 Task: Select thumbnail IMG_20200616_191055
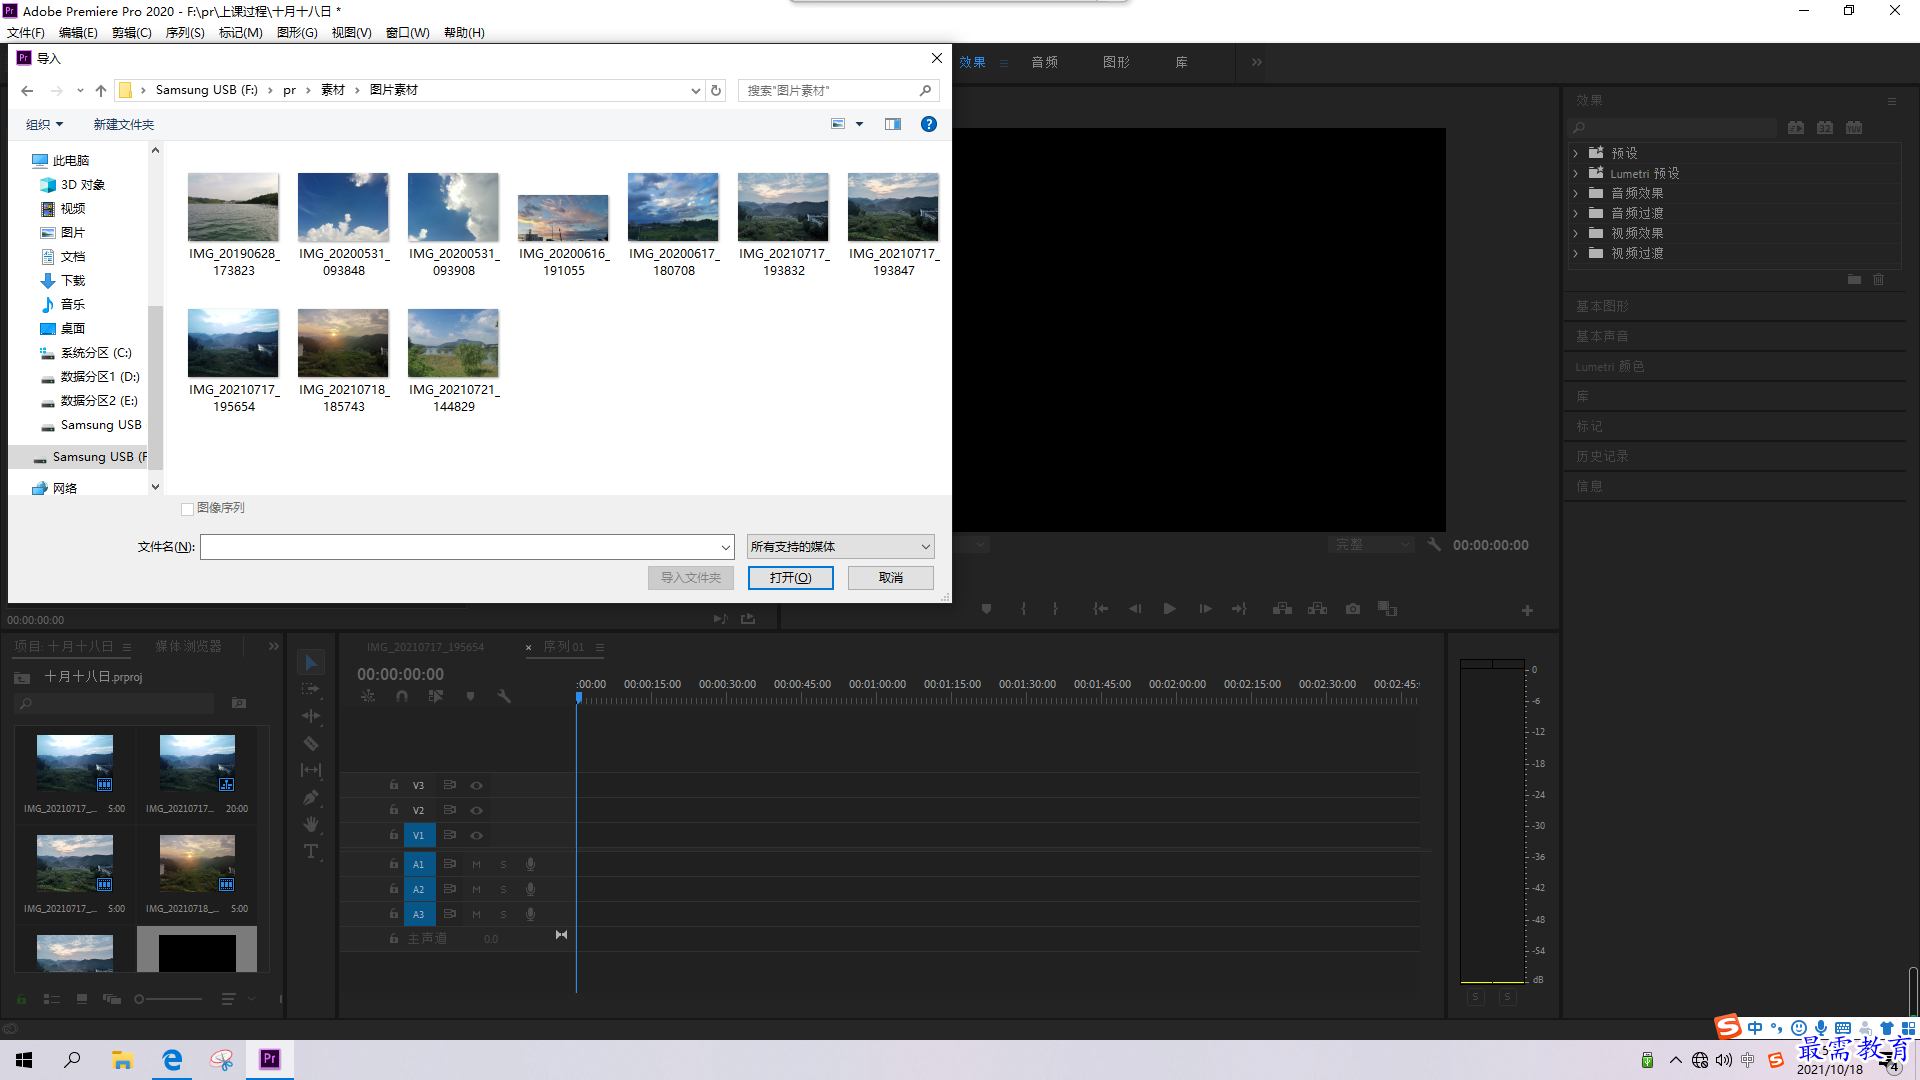tap(564, 236)
